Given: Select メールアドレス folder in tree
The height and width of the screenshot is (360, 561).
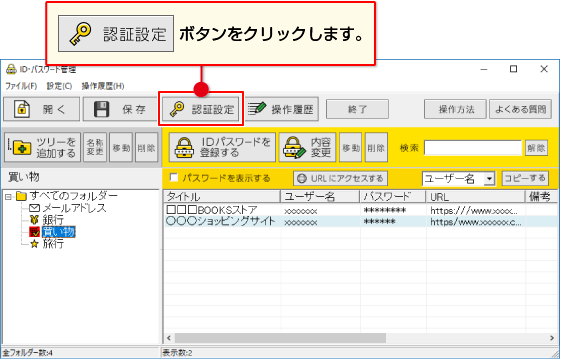Looking at the screenshot, I should [74, 208].
